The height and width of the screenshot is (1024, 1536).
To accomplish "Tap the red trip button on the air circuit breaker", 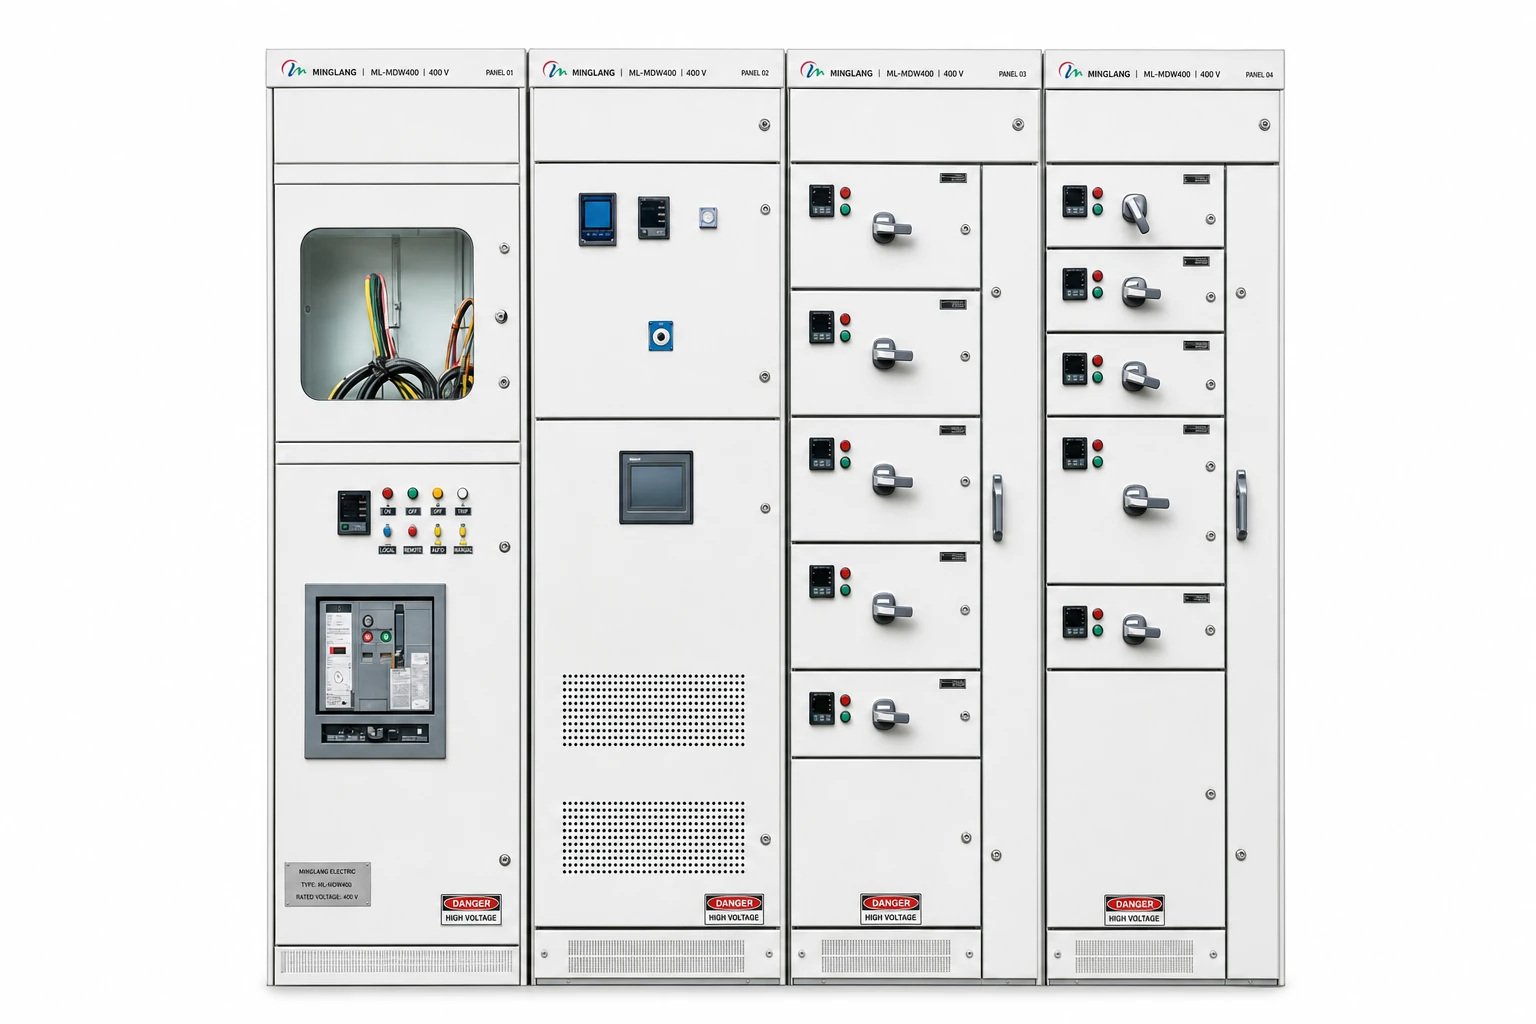I will (x=367, y=636).
